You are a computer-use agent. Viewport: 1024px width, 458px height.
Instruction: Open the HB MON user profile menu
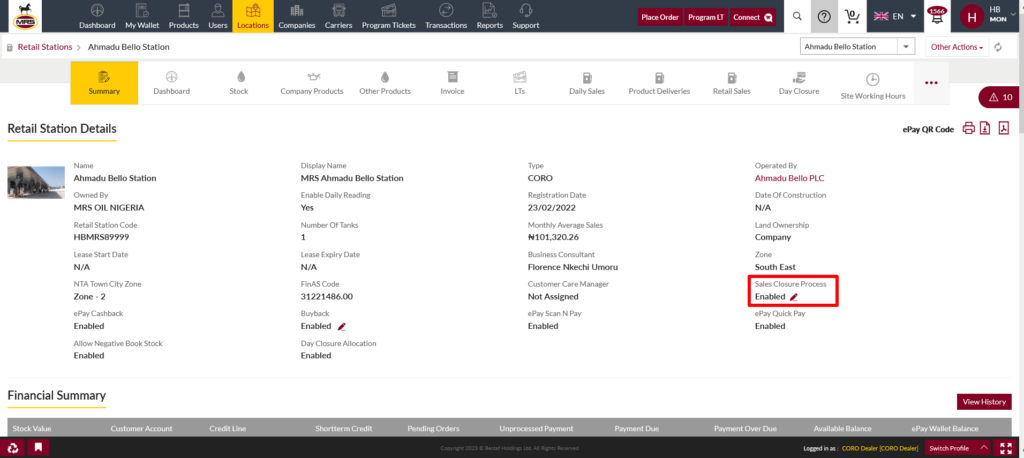(x=988, y=16)
